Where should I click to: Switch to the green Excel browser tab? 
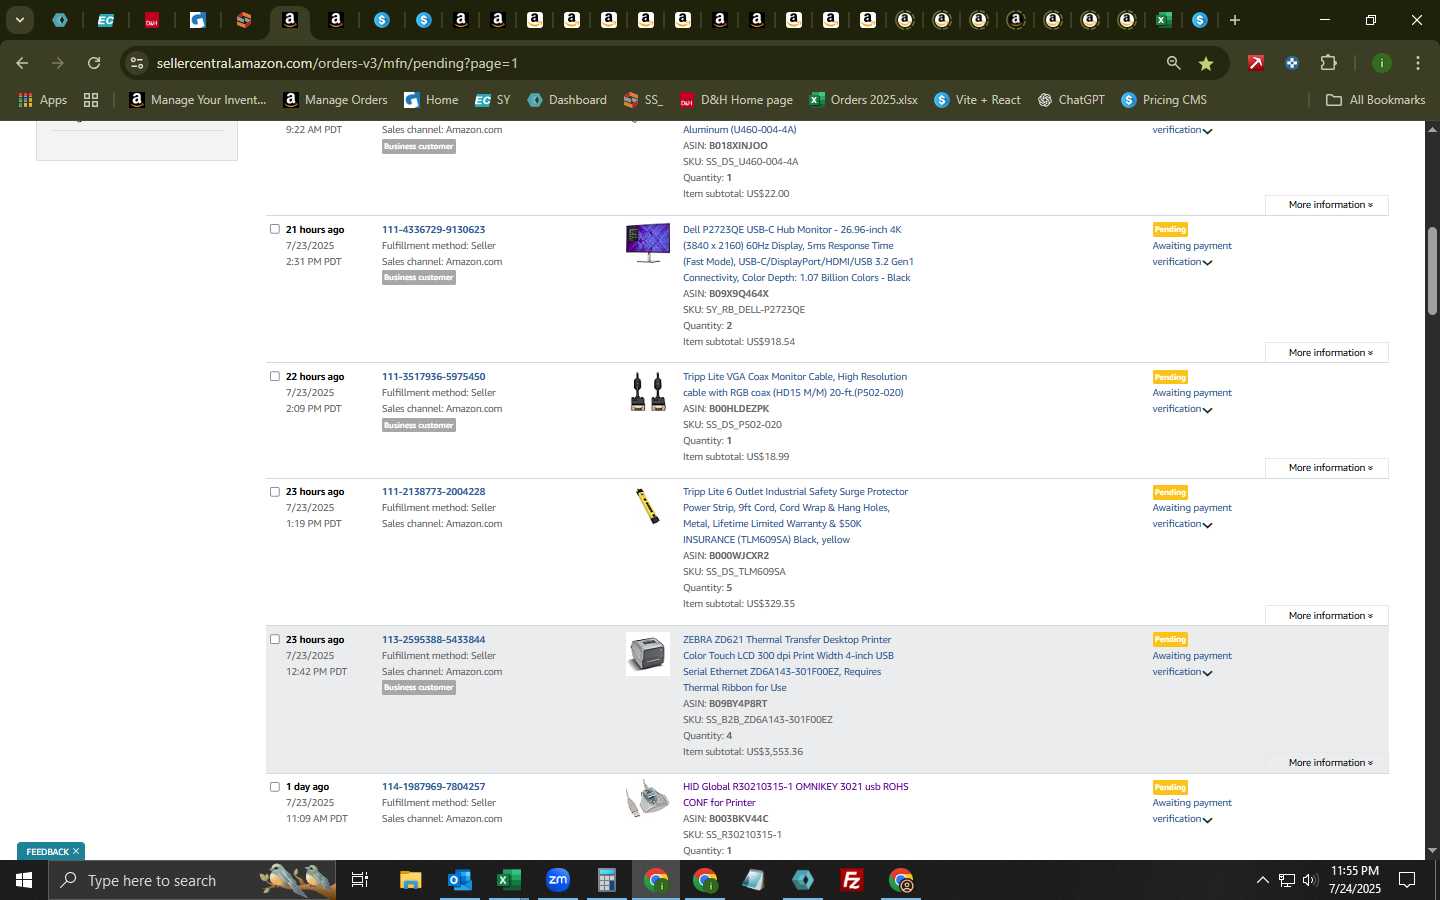point(1163,20)
